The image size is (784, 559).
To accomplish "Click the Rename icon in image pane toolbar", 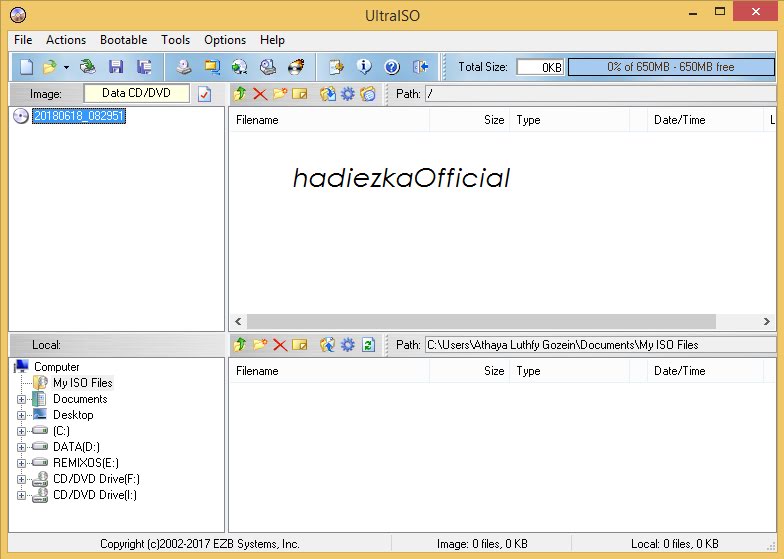I will [300, 94].
